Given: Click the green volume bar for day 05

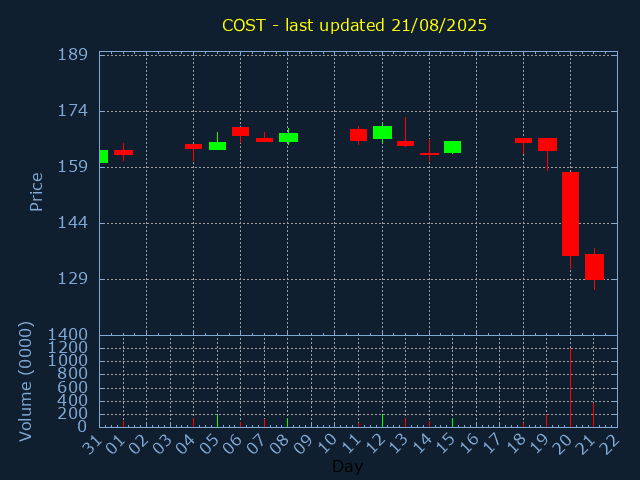Looking at the screenshot, I should (217, 421).
